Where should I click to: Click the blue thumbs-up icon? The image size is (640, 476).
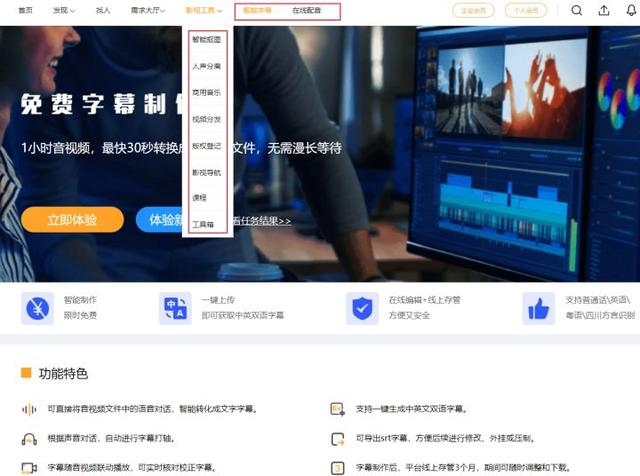click(x=538, y=308)
